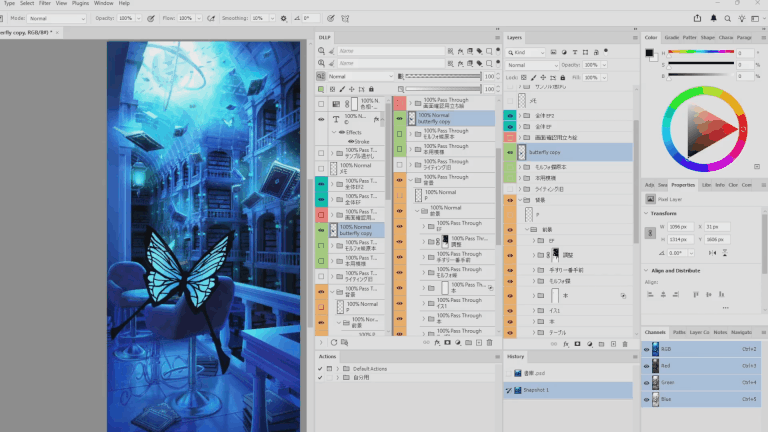Toggle visibility of the Red channel
Image resolution: width=768 pixels, height=432 pixels.
pyautogui.click(x=646, y=366)
